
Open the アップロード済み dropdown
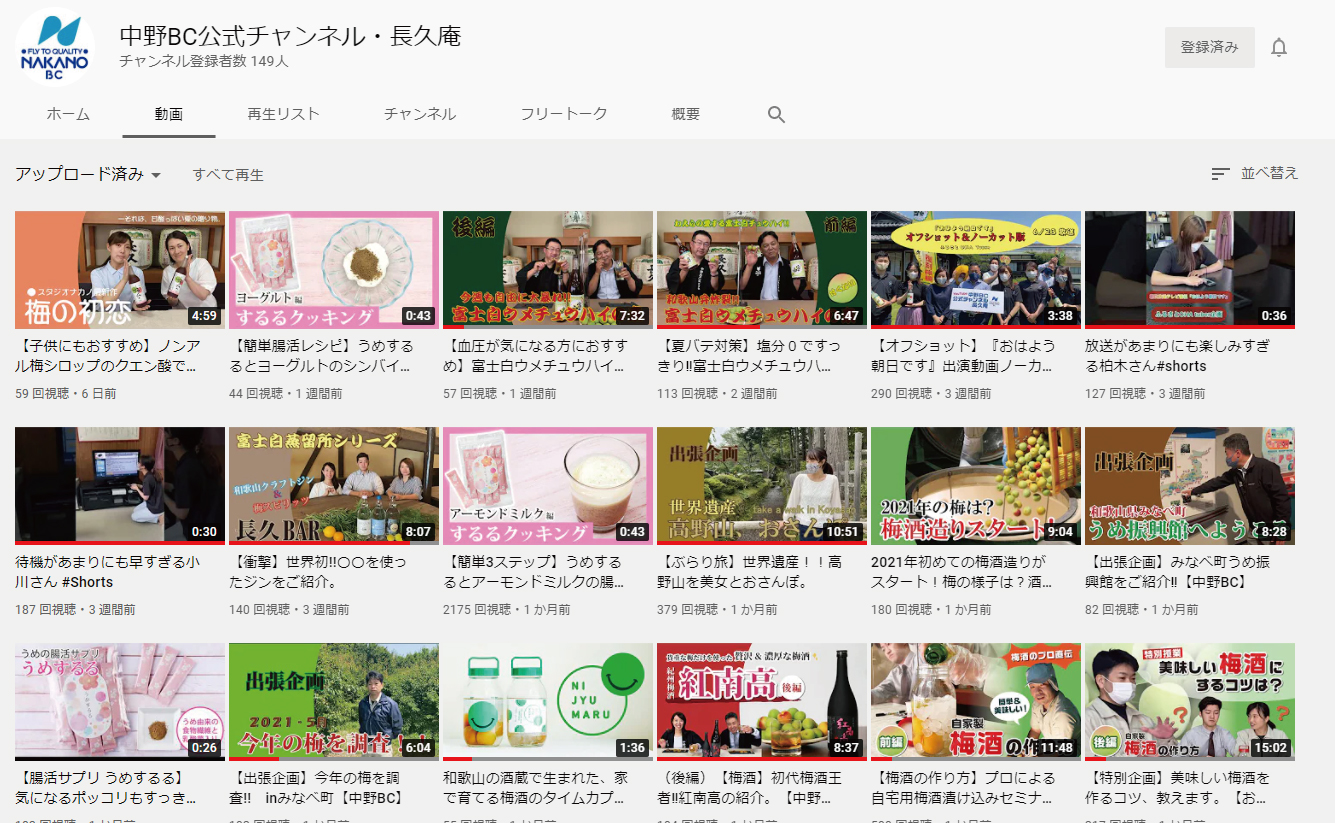(x=88, y=175)
